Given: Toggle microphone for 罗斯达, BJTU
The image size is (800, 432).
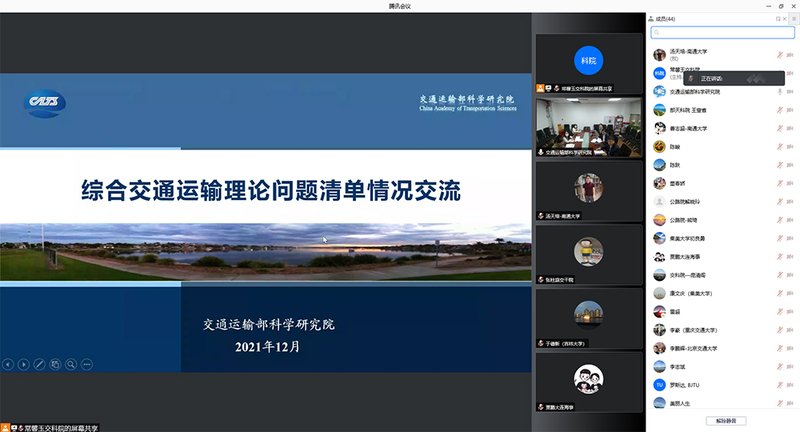Looking at the screenshot, I should click(780, 385).
